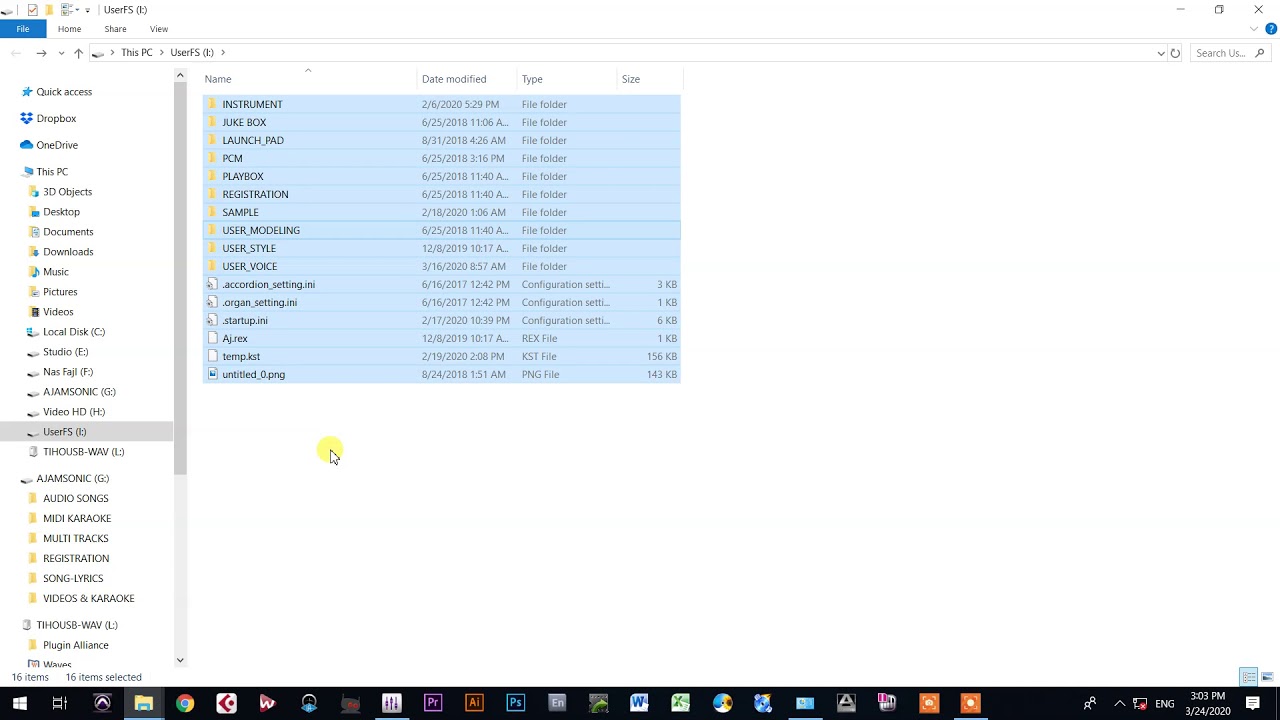This screenshot has height=720, width=1280.
Task: Open Adobe Media Encoder from taskbar
Action: [x=557, y=703]
